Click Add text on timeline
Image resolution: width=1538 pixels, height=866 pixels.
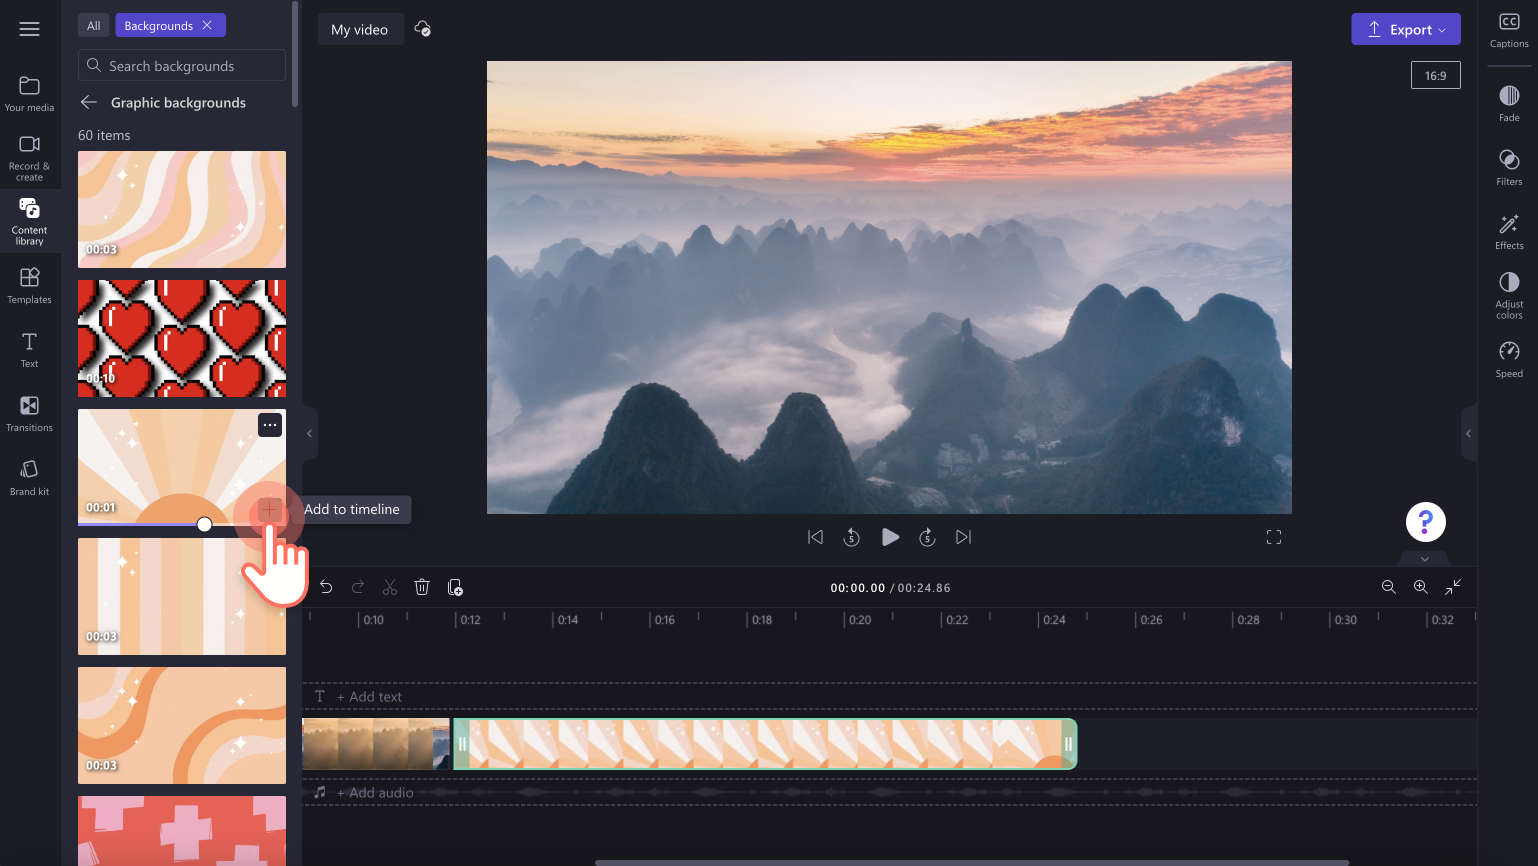pyautogui.click(x=369, y=696)
